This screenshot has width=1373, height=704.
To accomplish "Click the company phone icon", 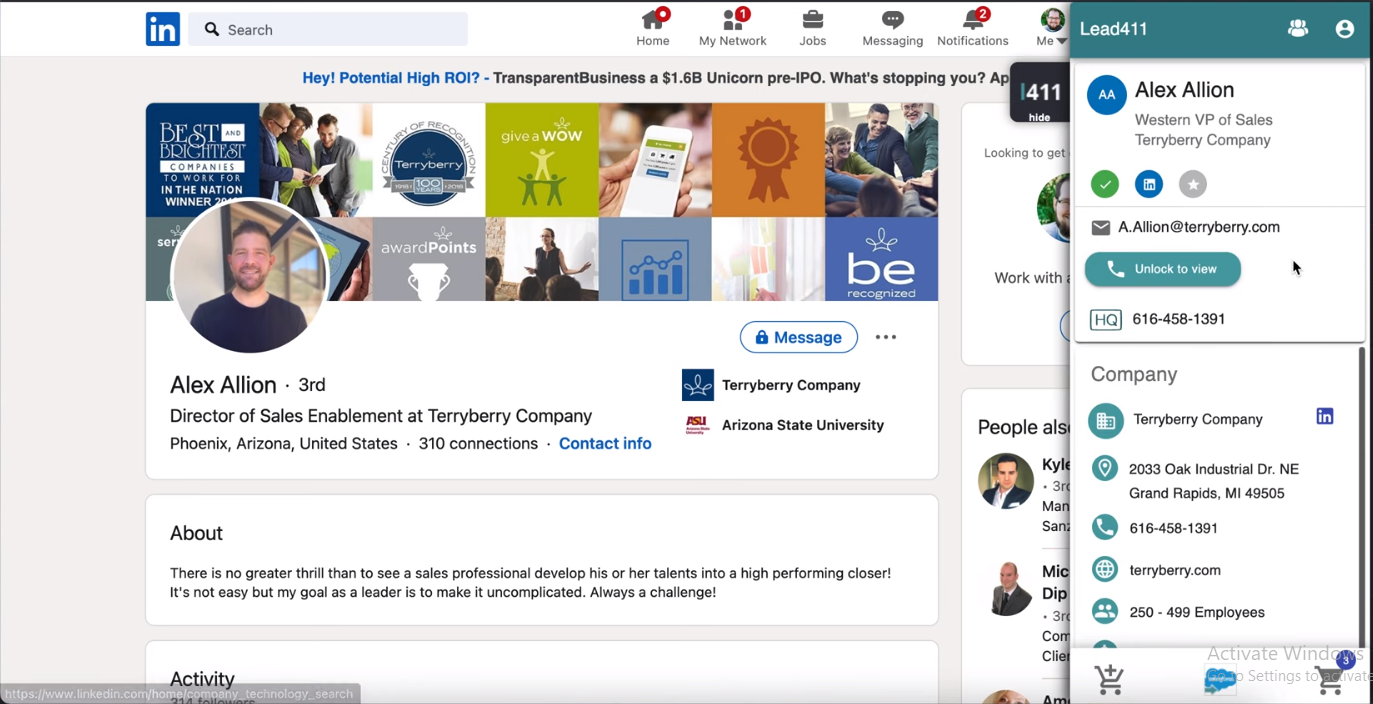I will tap(1105, 527).
